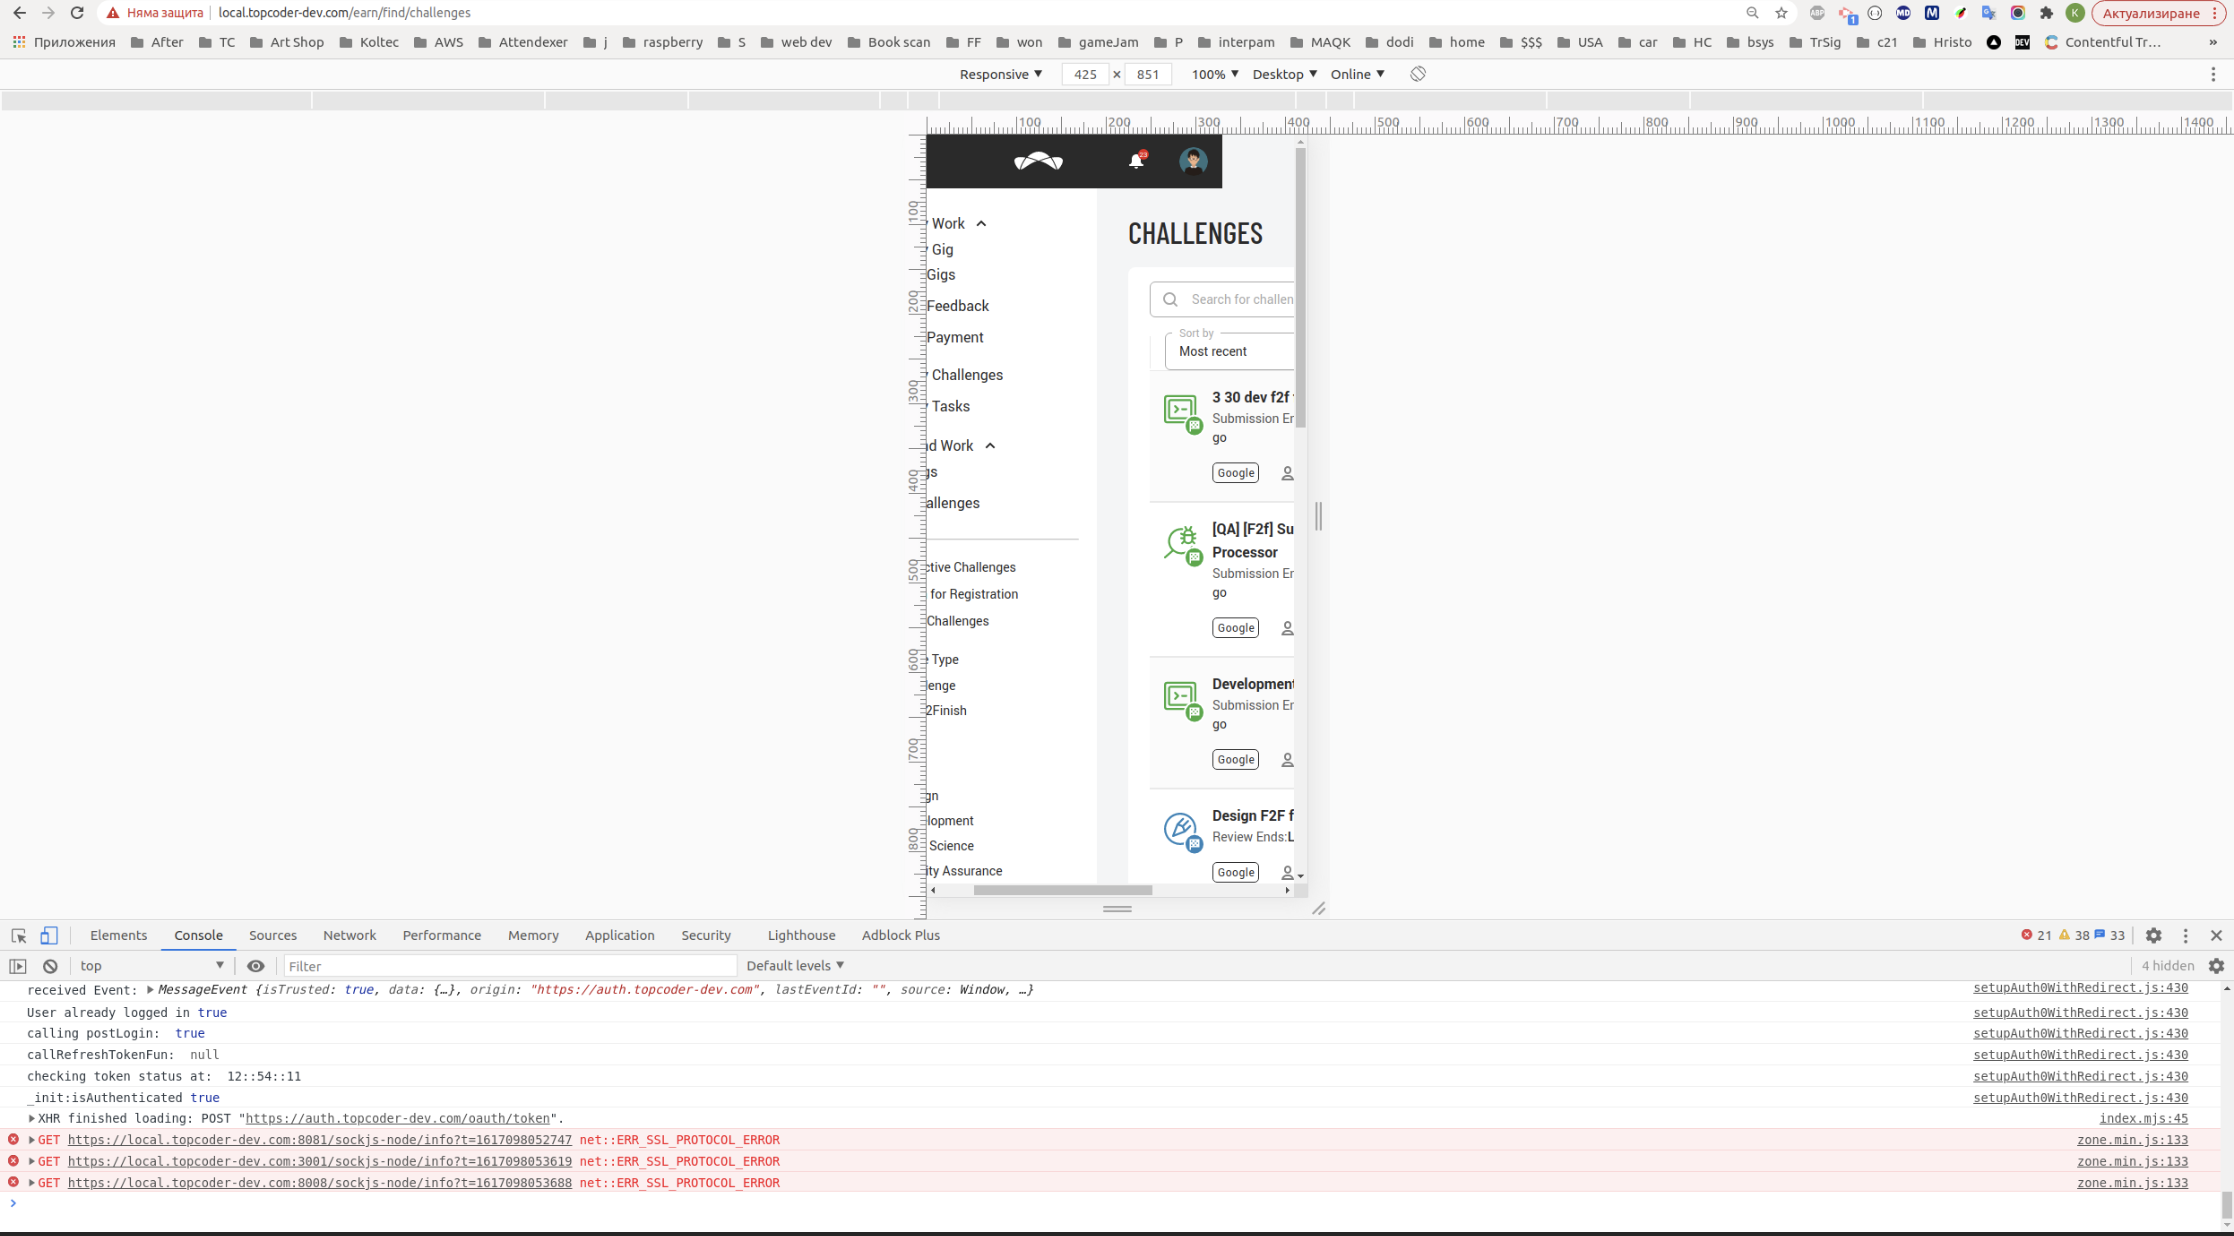Open the user avatar menu

[1192, 161]
